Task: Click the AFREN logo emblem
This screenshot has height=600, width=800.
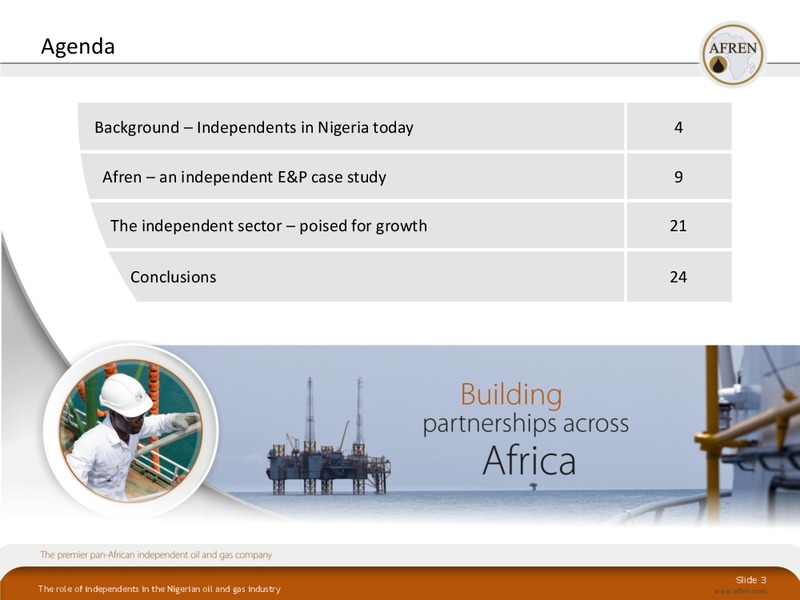Action: coord(733,54)
